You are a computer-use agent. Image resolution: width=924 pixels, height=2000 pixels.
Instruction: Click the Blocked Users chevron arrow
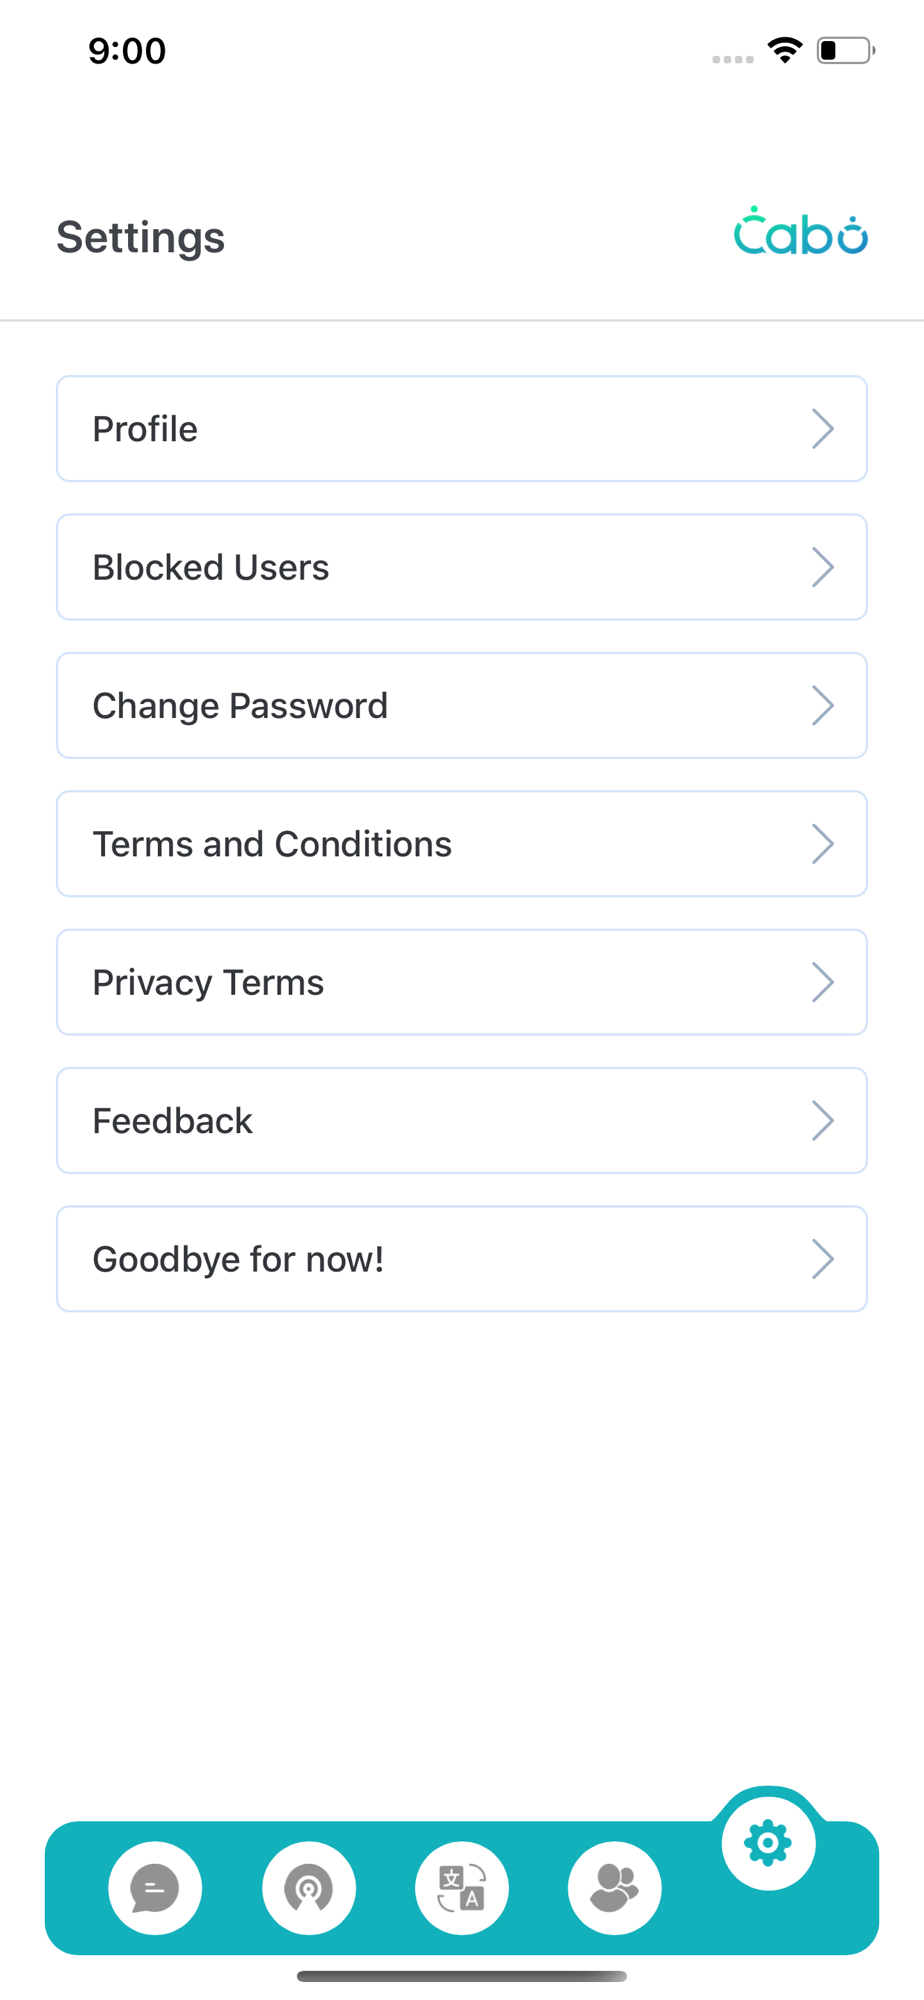click(x=822, y=567)
